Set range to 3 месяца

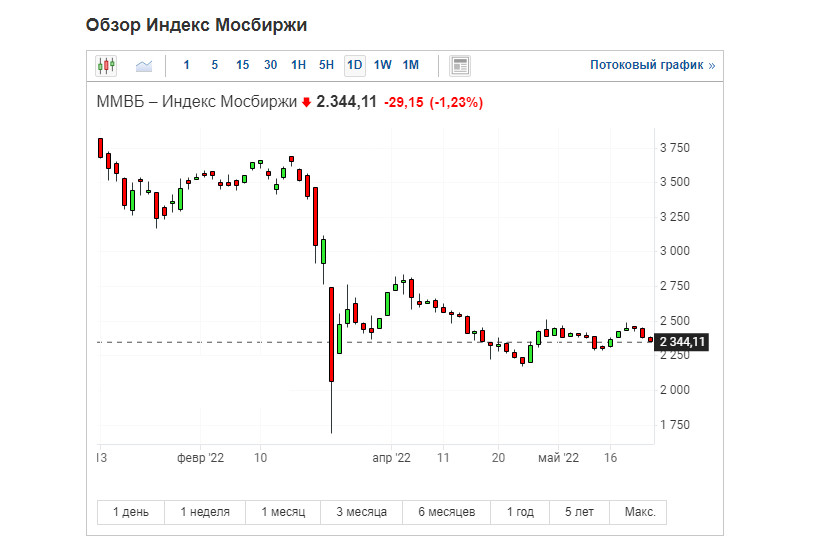(x=362, y=512)
